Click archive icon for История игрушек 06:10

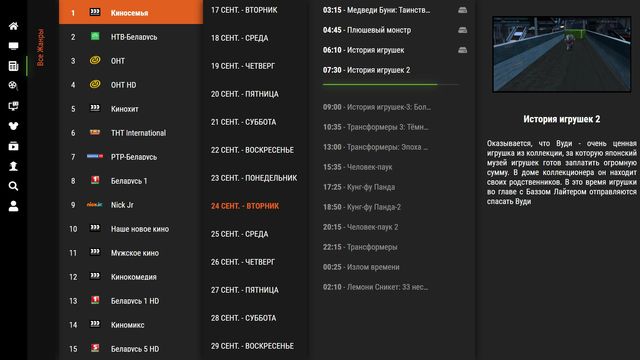(x=462, y=50)
